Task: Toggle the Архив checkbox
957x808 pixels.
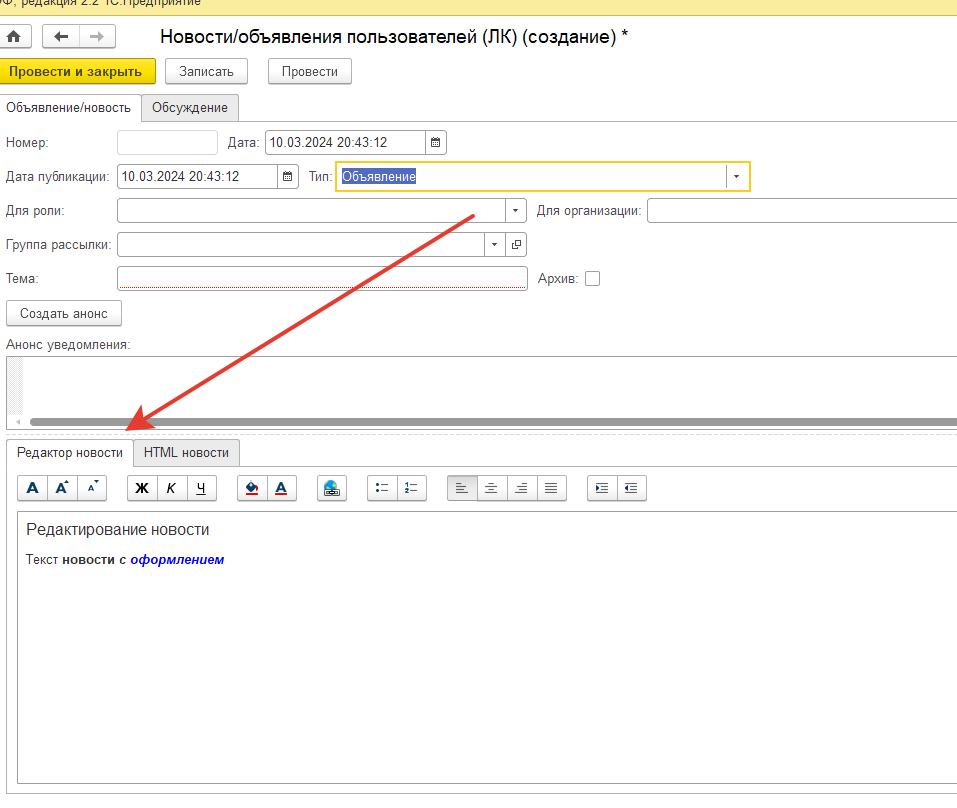Action: pos(592,279)
